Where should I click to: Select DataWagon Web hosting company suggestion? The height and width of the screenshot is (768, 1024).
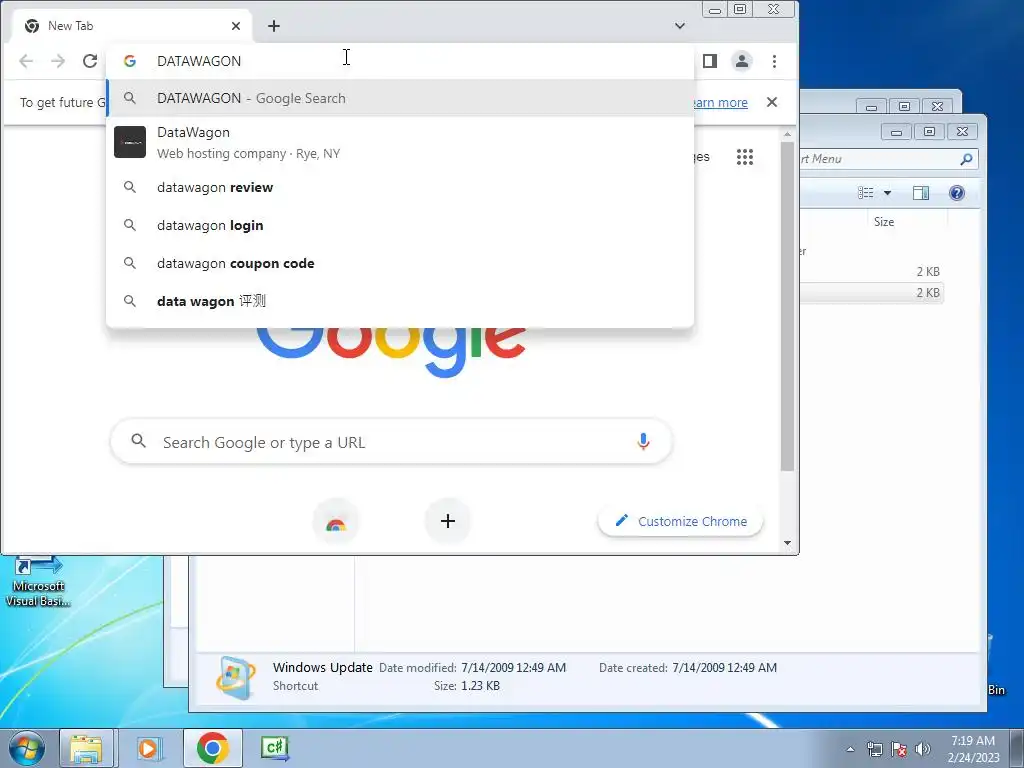tap(400, 142)
